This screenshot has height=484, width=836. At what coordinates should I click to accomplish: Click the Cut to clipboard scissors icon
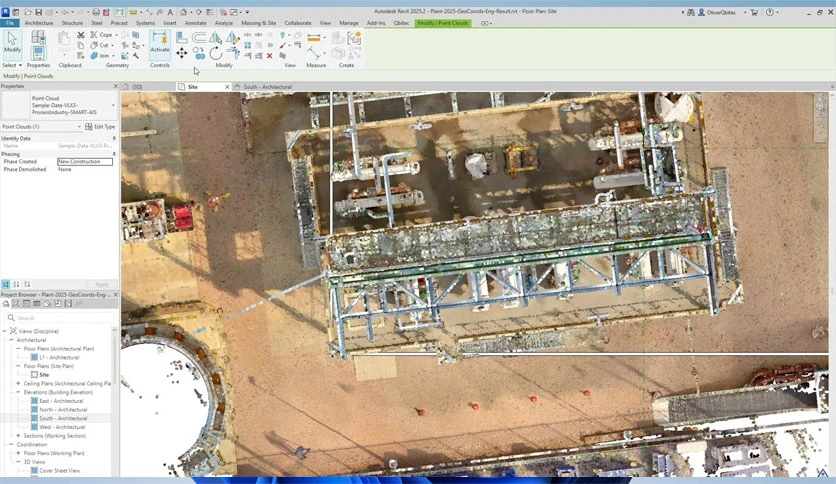(81, 35)
